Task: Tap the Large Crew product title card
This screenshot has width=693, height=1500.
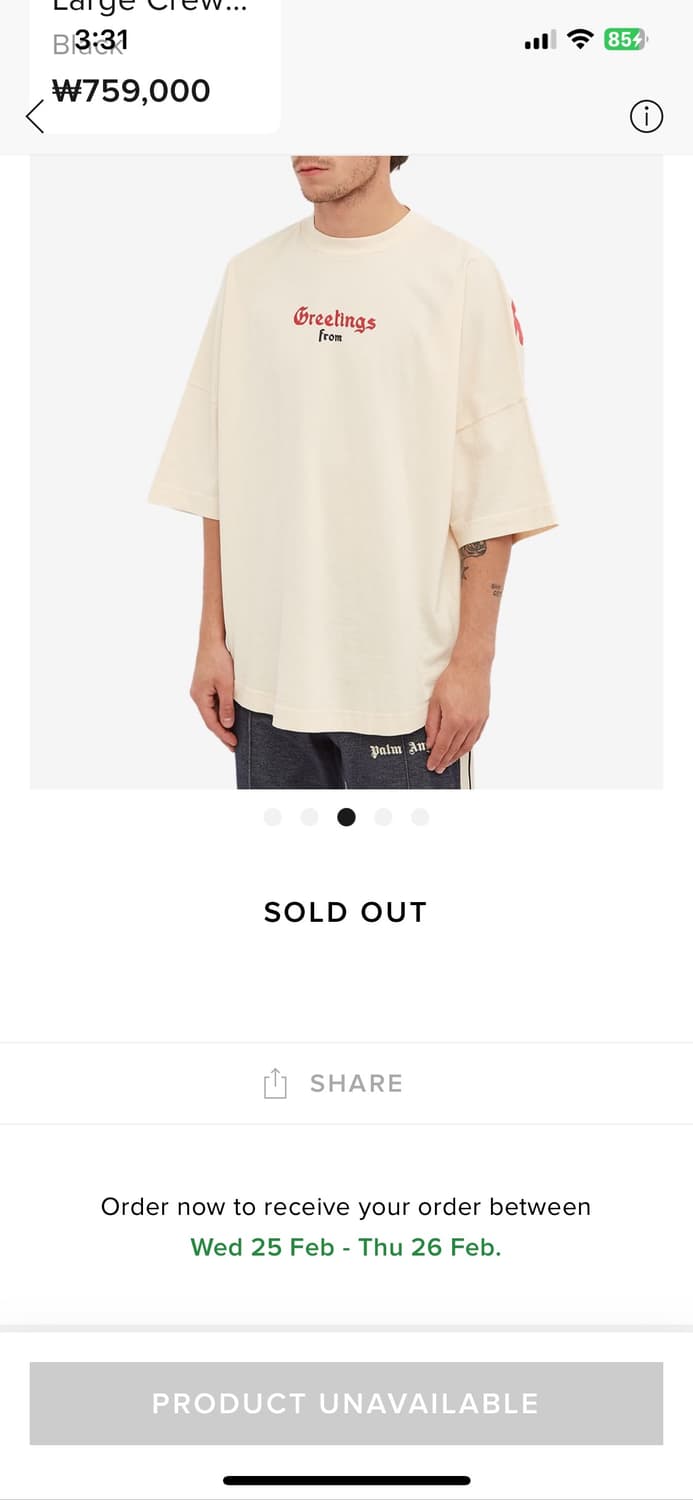Action: pos(155,66)
